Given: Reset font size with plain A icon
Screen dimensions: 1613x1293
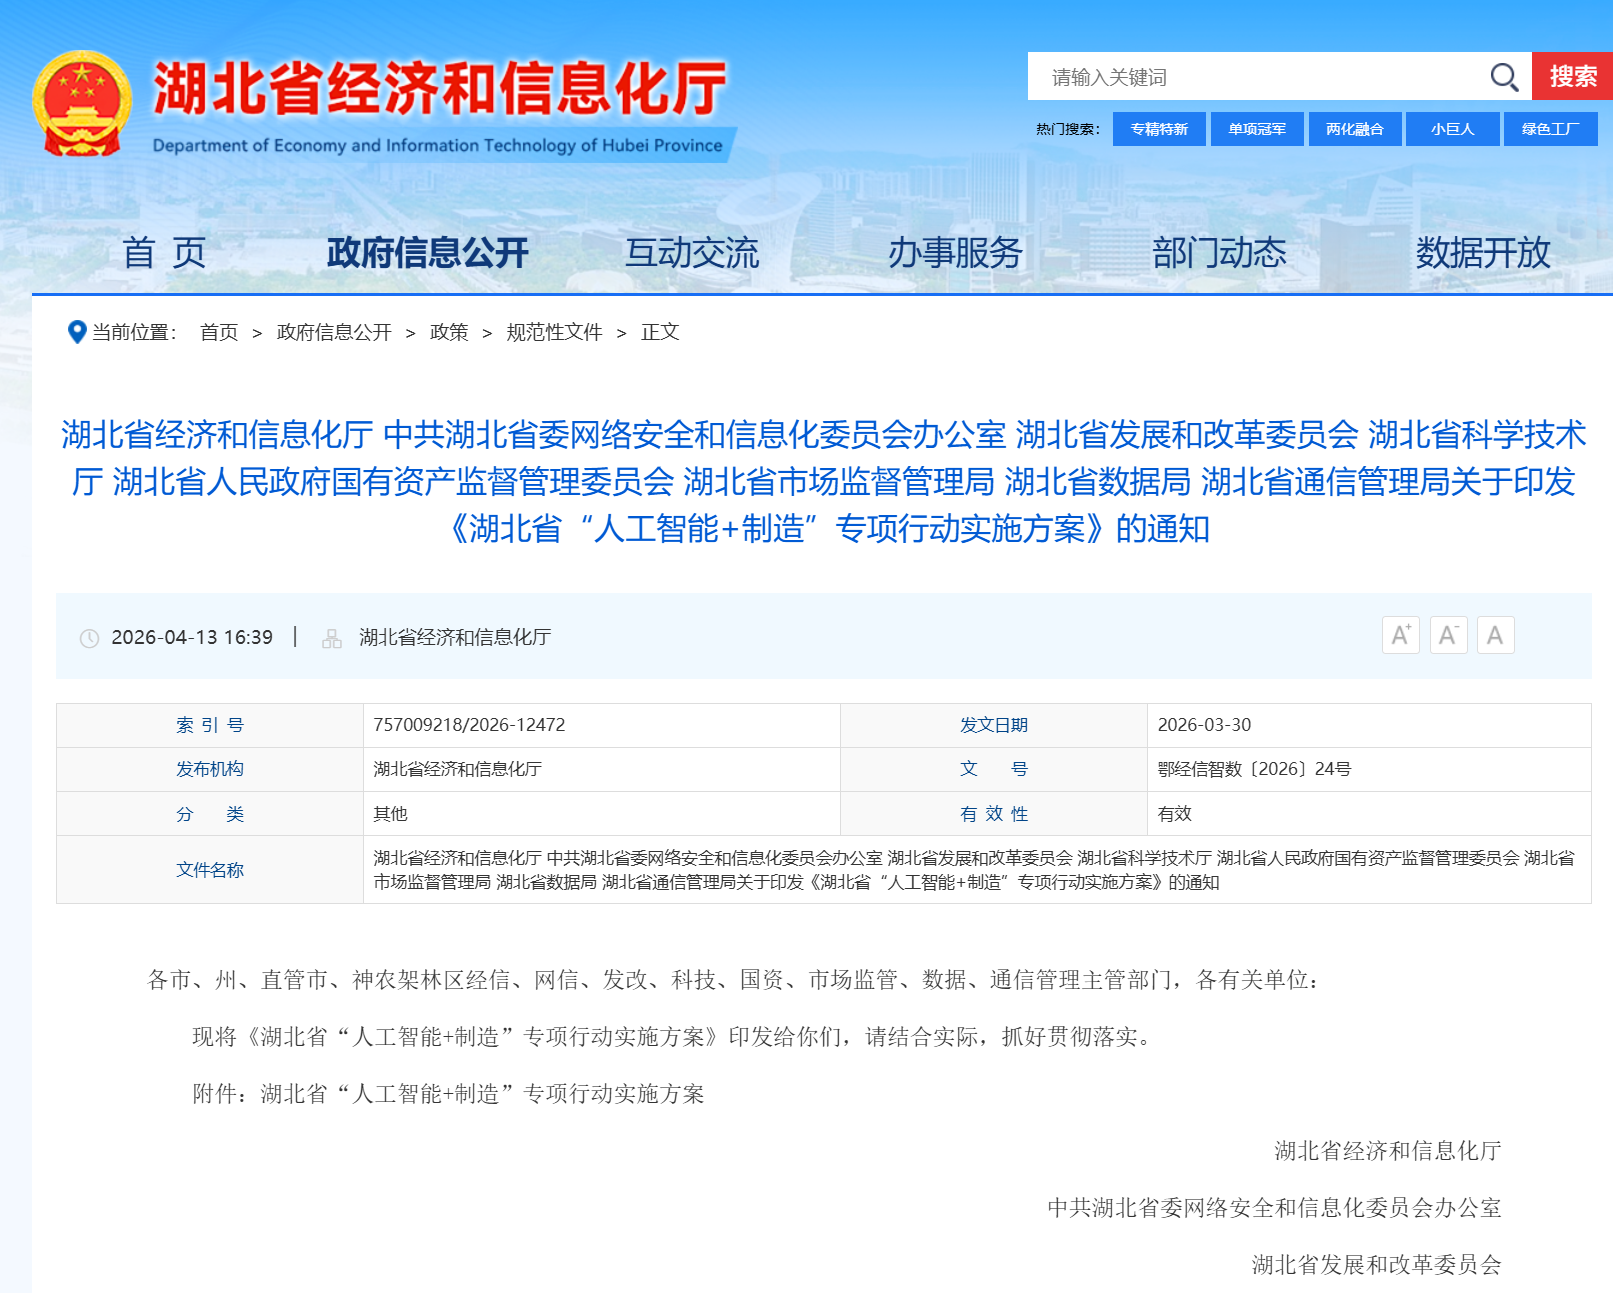Looking at the screenshot, I should pyautogui.click(x=1494, y=636).
